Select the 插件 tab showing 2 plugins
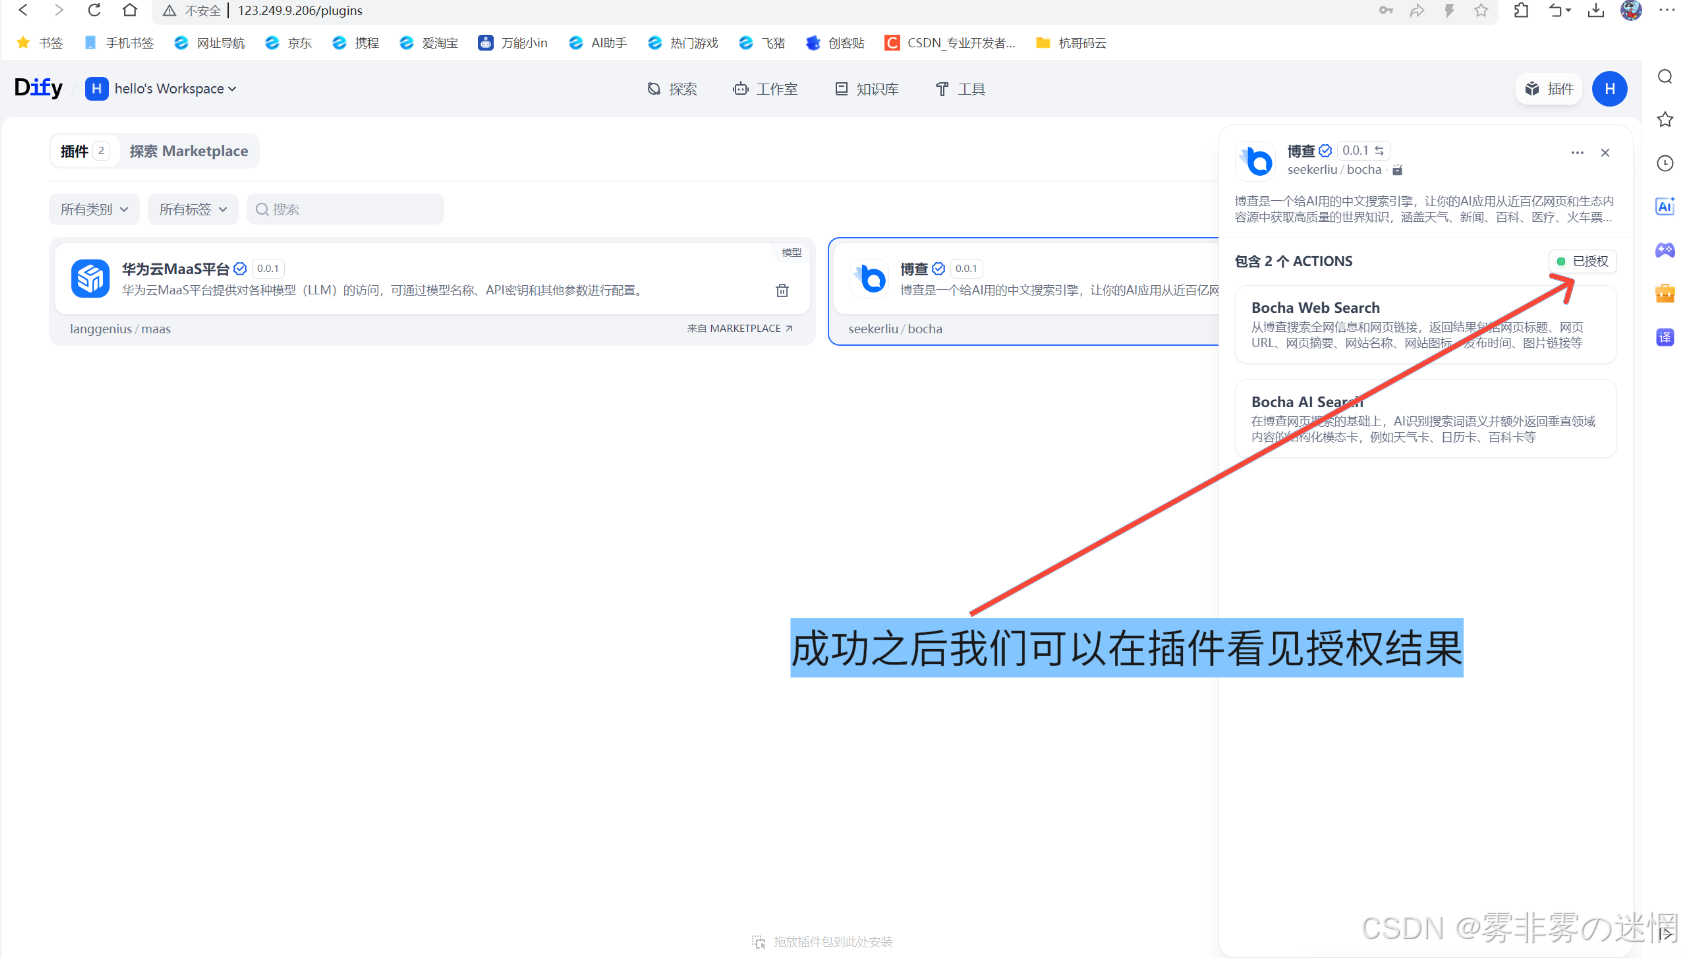 pyautogui.click(x=84, y=151)
